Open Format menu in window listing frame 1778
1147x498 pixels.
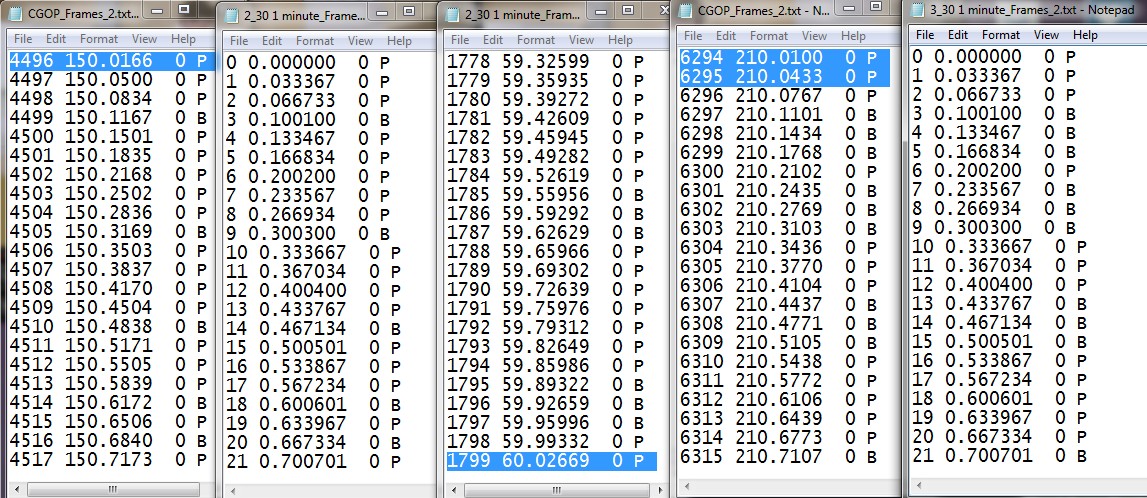point(535,40)
